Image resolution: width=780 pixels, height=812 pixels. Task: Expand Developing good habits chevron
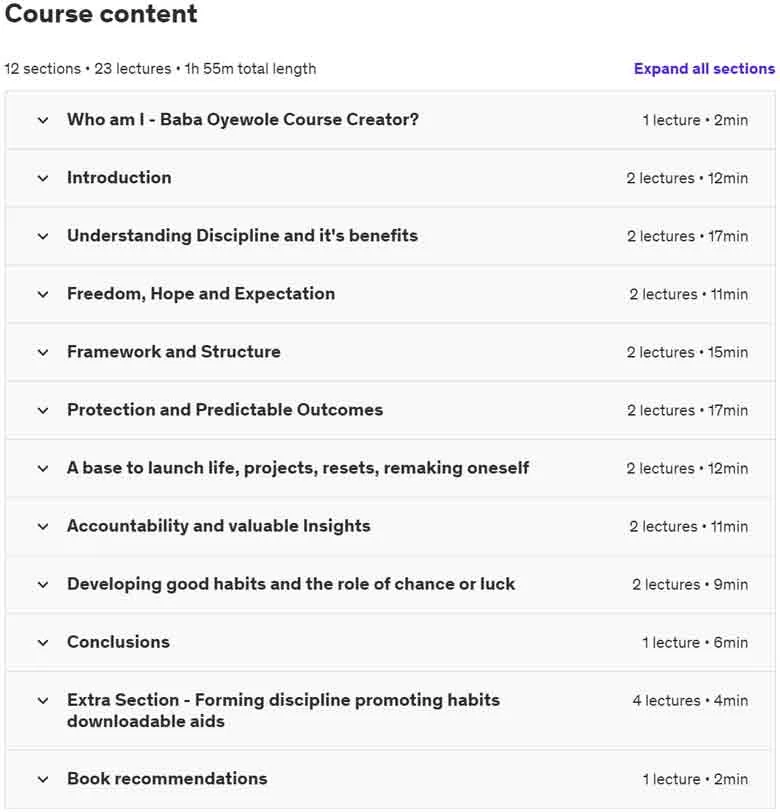point(43,585)
